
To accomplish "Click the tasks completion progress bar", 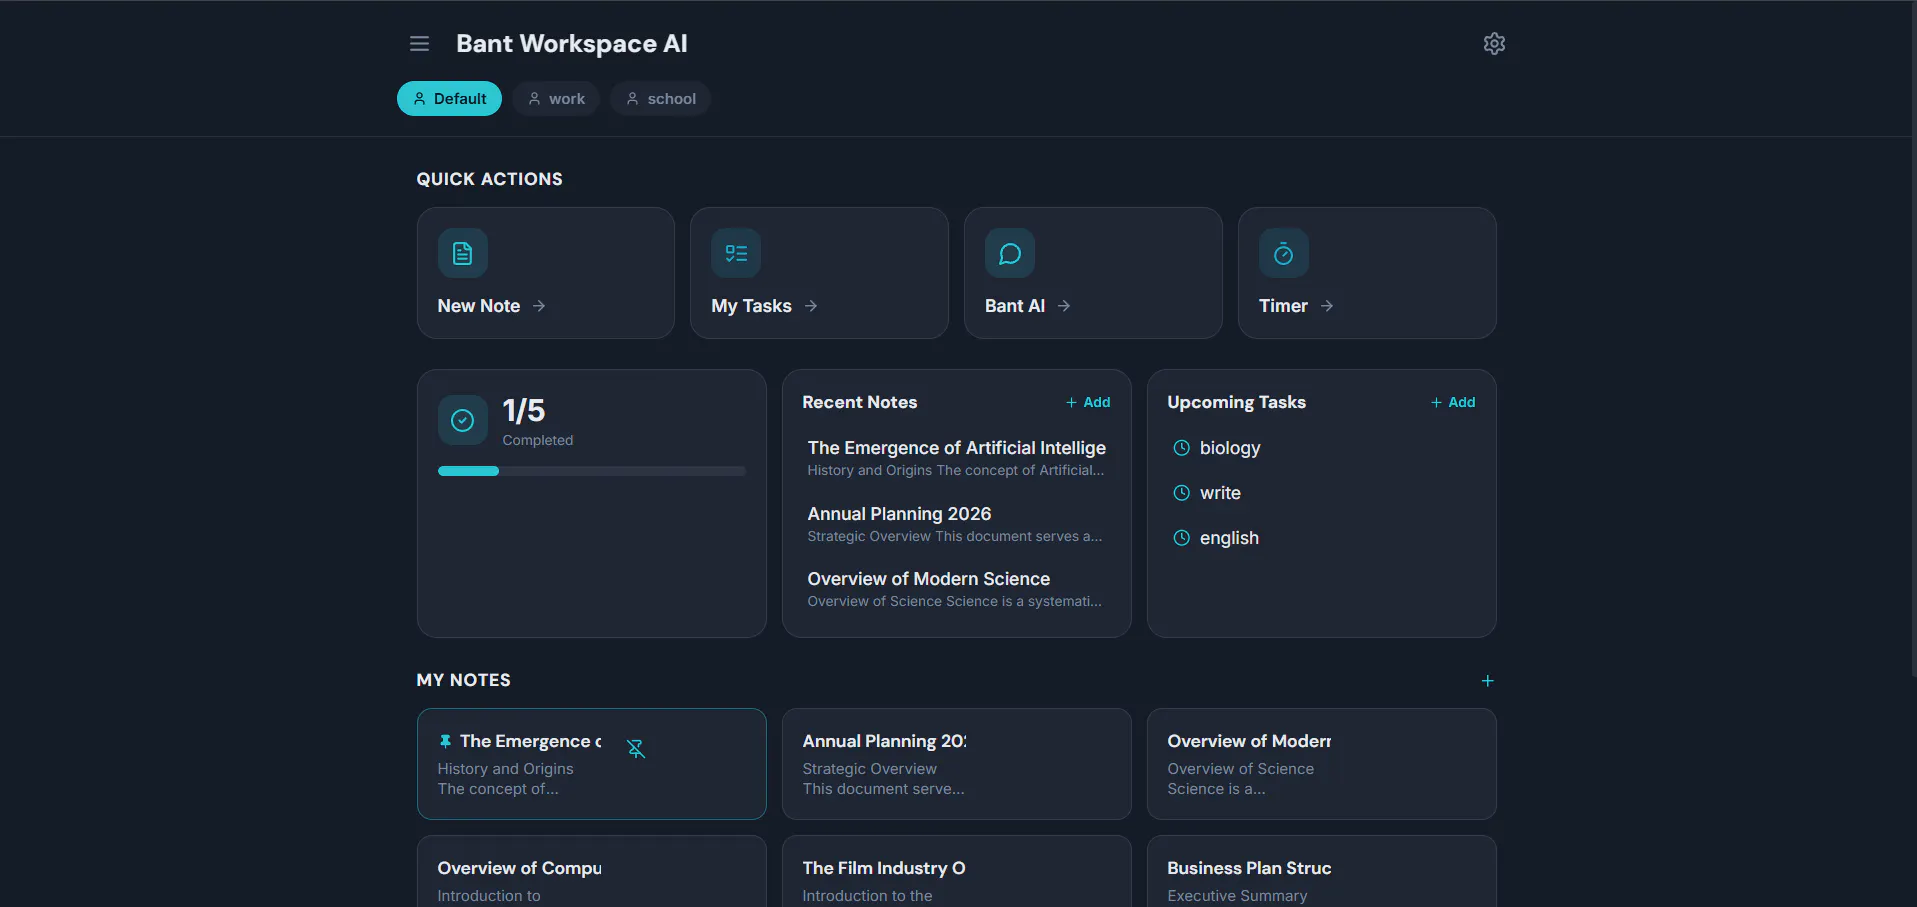I will [x=592, y=471].
